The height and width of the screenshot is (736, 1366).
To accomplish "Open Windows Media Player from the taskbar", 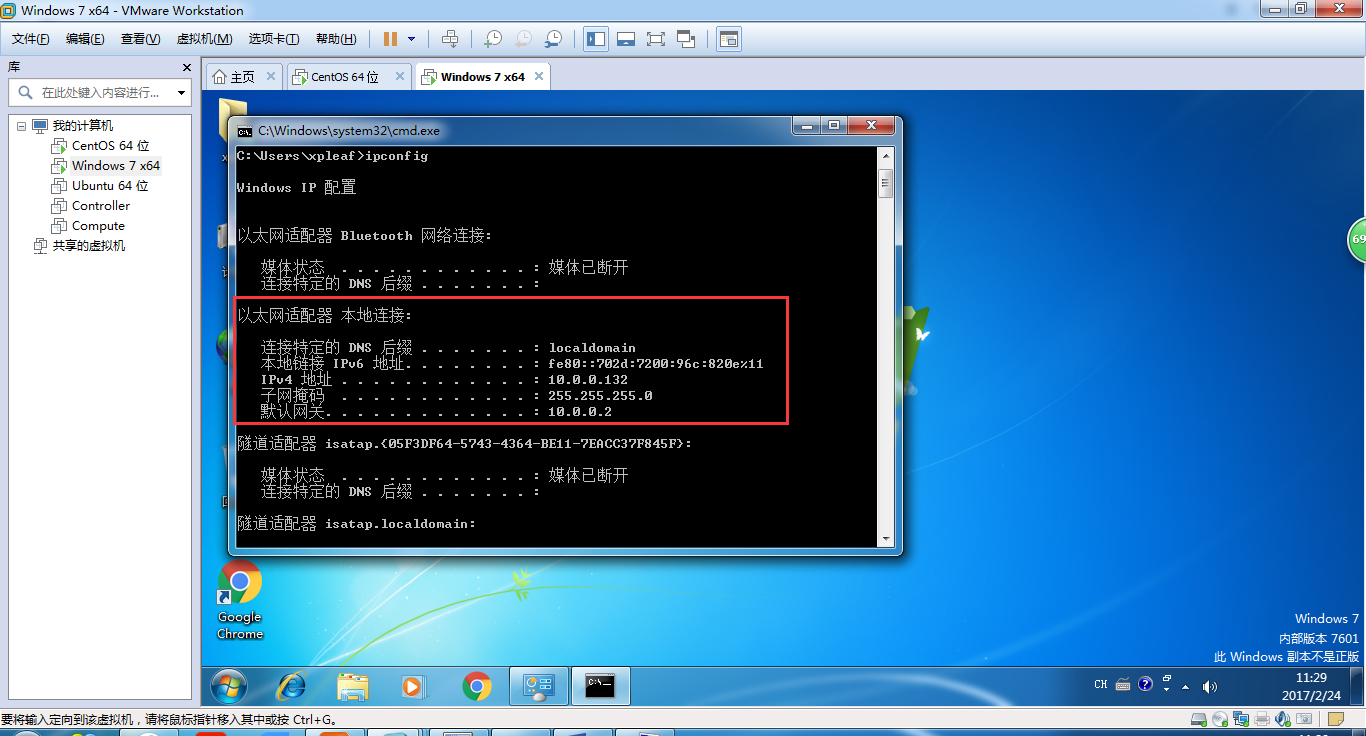I will 411,686.
